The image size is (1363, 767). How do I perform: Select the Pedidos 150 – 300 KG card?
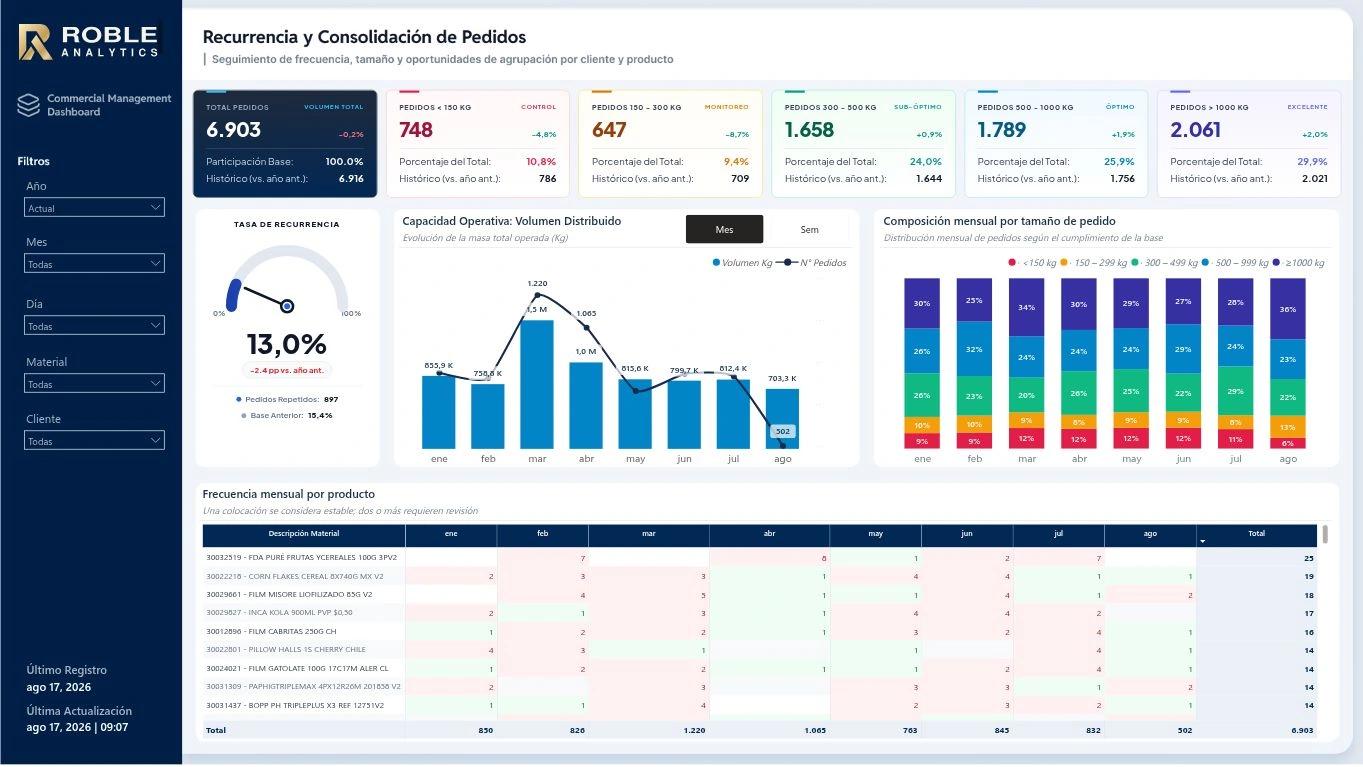(670, 144)
